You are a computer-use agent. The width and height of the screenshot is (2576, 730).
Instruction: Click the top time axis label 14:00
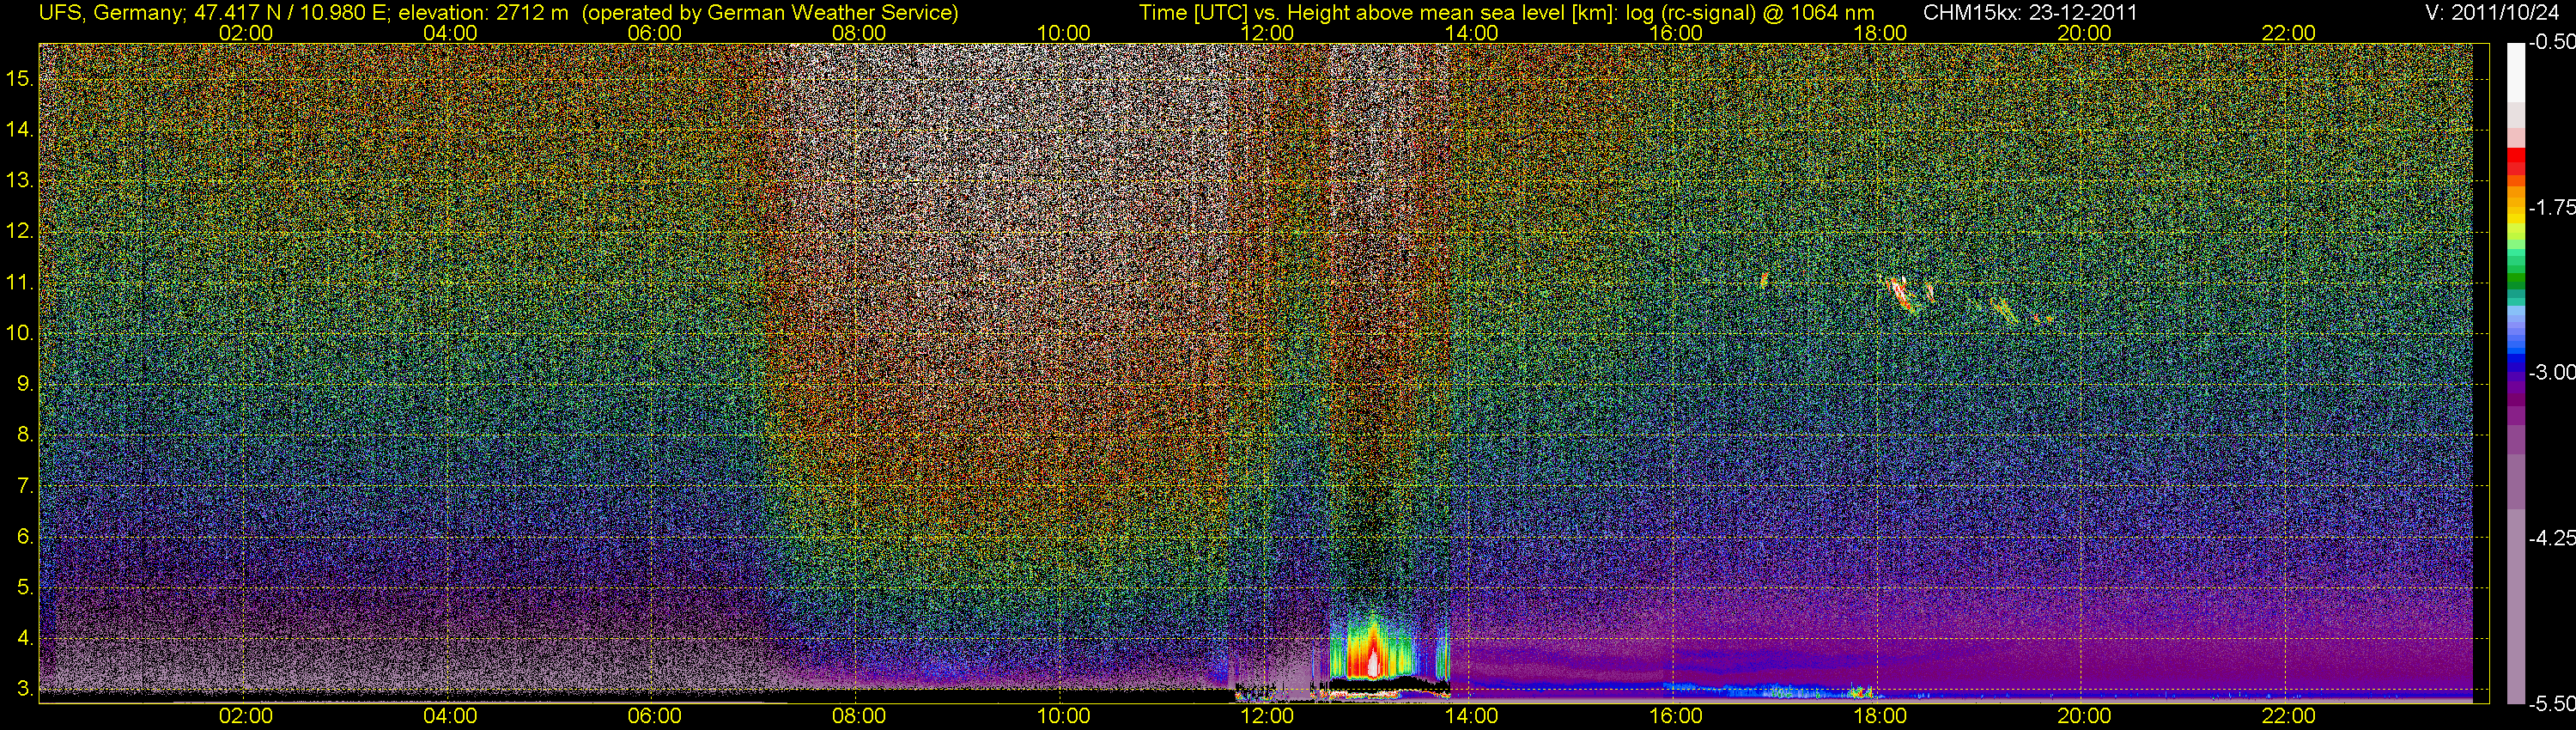pyautogui.click(x=1472, y=33)
